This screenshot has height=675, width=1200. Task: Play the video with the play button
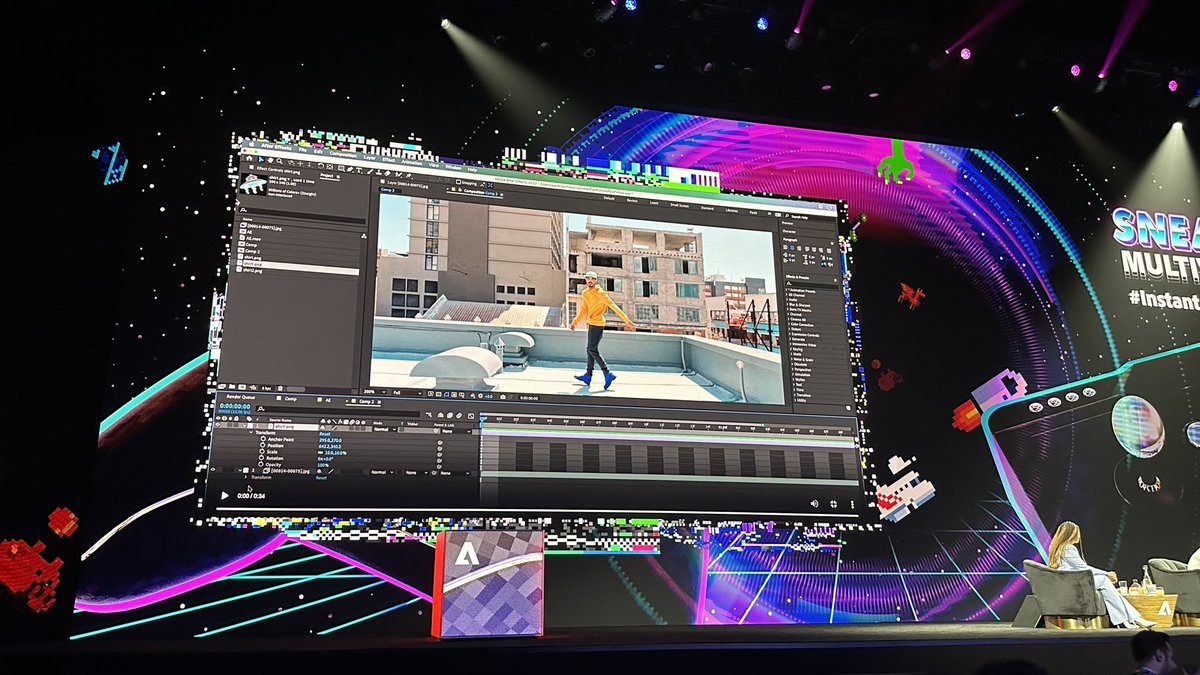(224, 495)
